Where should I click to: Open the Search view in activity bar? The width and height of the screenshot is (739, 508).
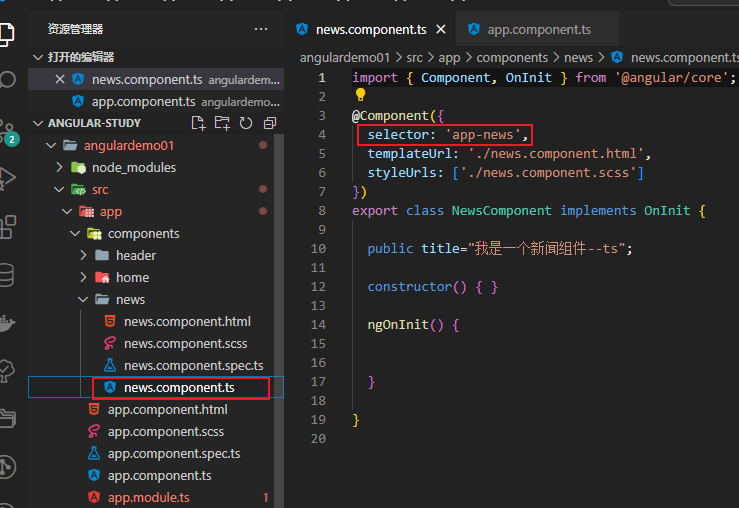(x=7, y=80)
